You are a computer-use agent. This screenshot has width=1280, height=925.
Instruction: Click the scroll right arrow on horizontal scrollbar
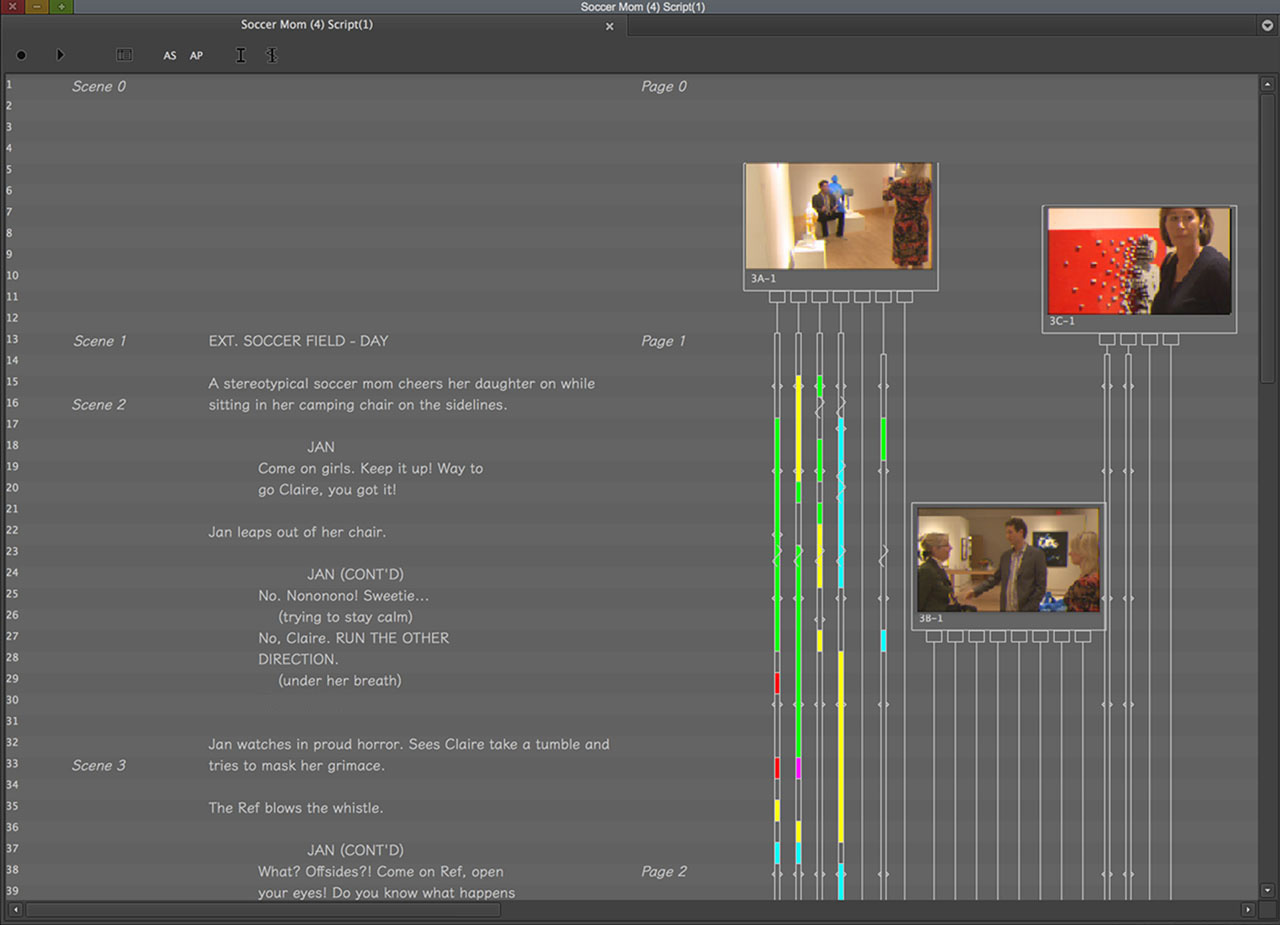pyautogui.click(x=1247, y=910)
